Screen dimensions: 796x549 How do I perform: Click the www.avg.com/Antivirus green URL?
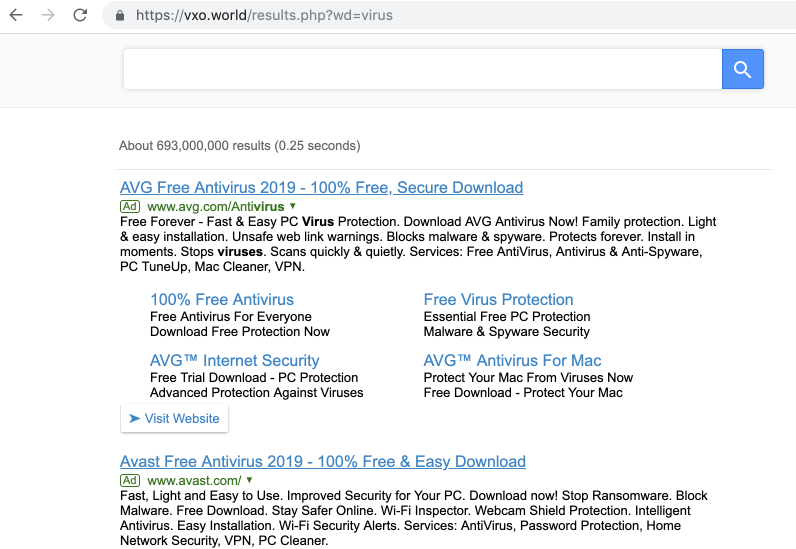(215, 206)
